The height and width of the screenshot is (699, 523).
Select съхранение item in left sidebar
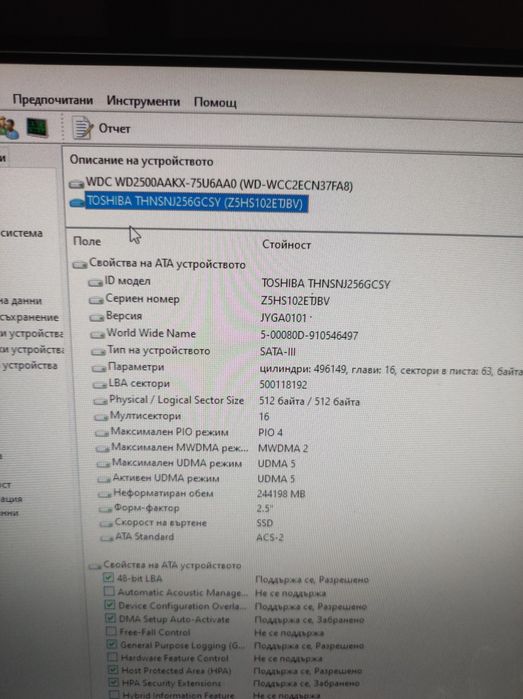click(x=29, y=317)
